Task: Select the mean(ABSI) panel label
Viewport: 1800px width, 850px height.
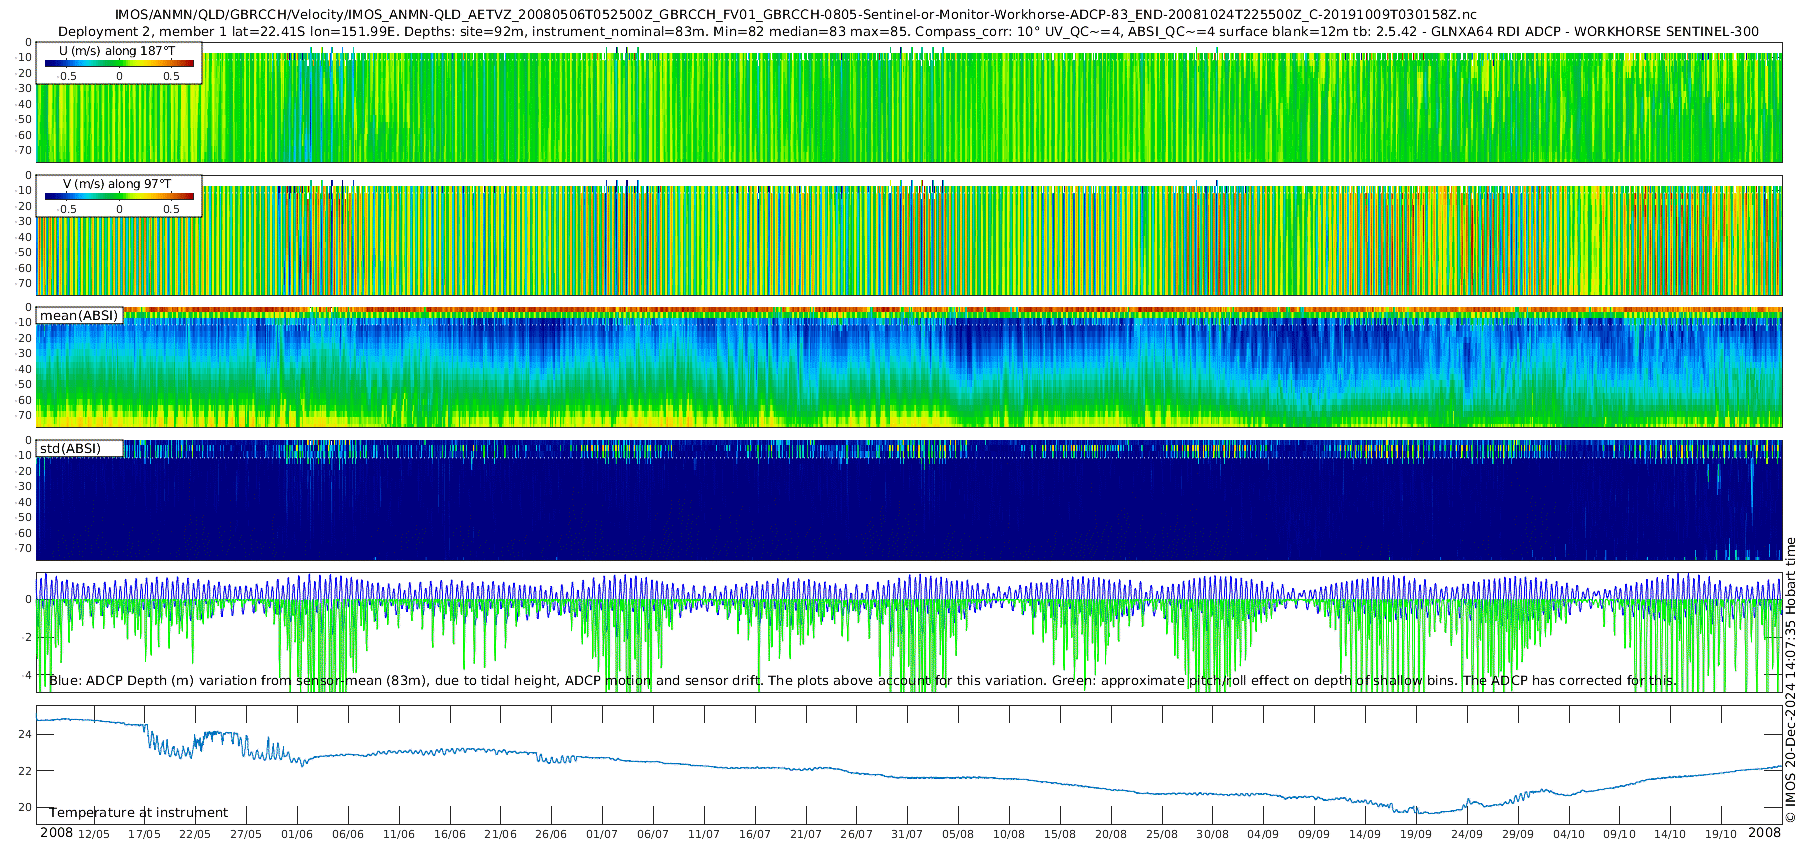Action: (79, 316)
